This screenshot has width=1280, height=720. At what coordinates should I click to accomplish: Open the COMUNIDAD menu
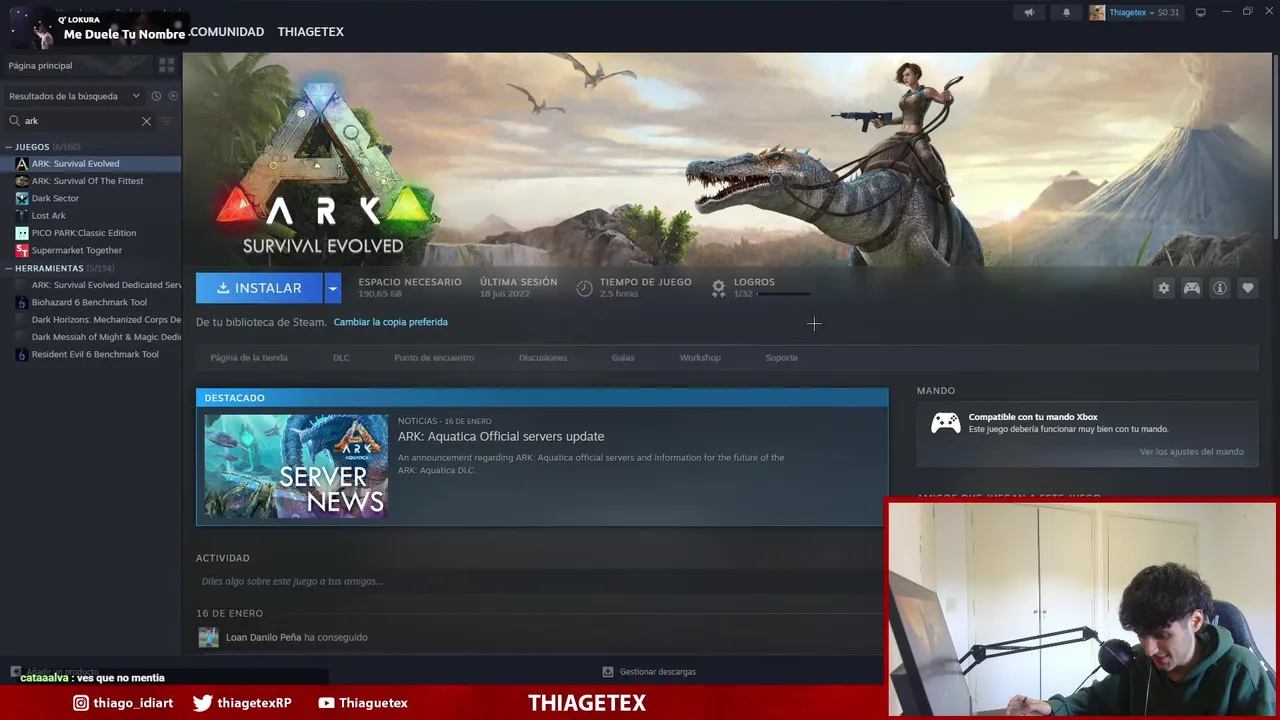tap(227, 32)
